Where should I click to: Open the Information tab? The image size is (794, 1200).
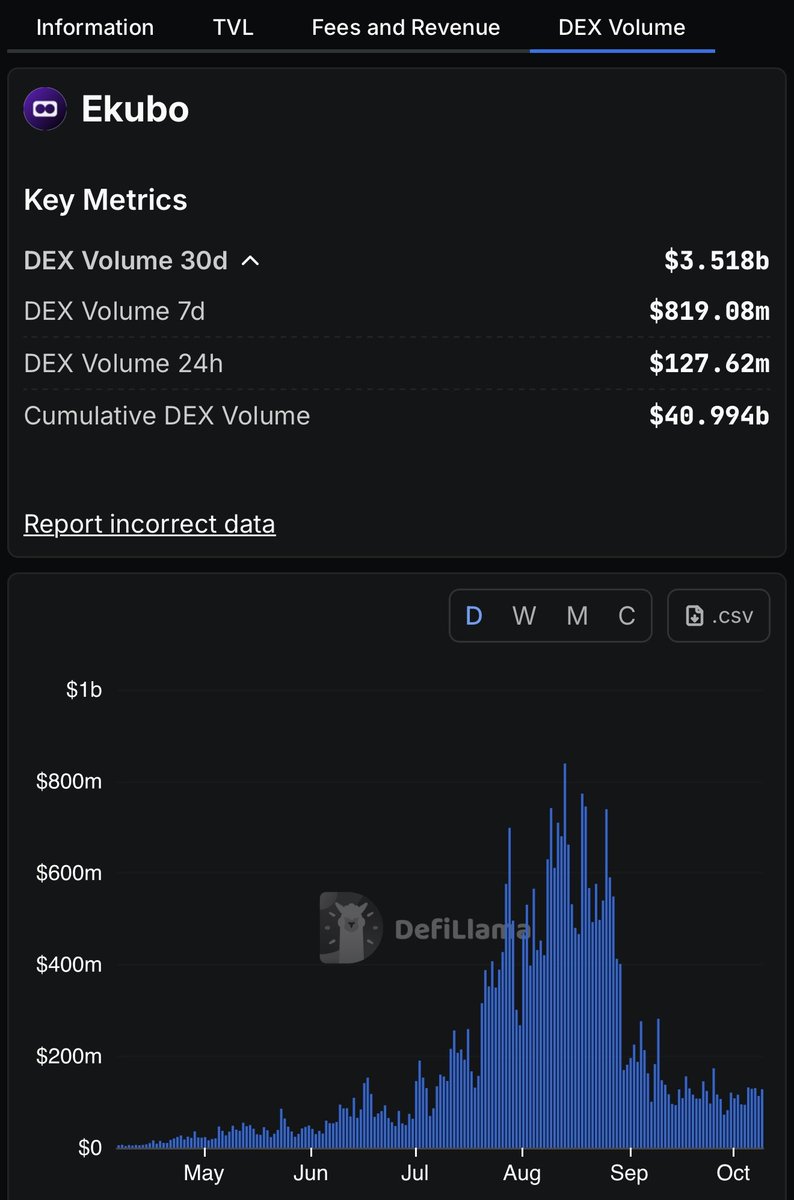[x=95, y=27]
